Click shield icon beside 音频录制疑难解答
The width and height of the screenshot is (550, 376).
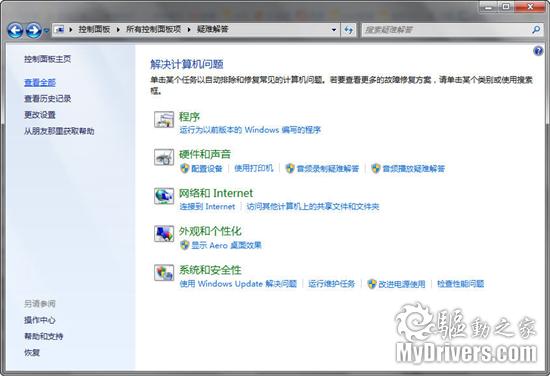coord(290,169)
